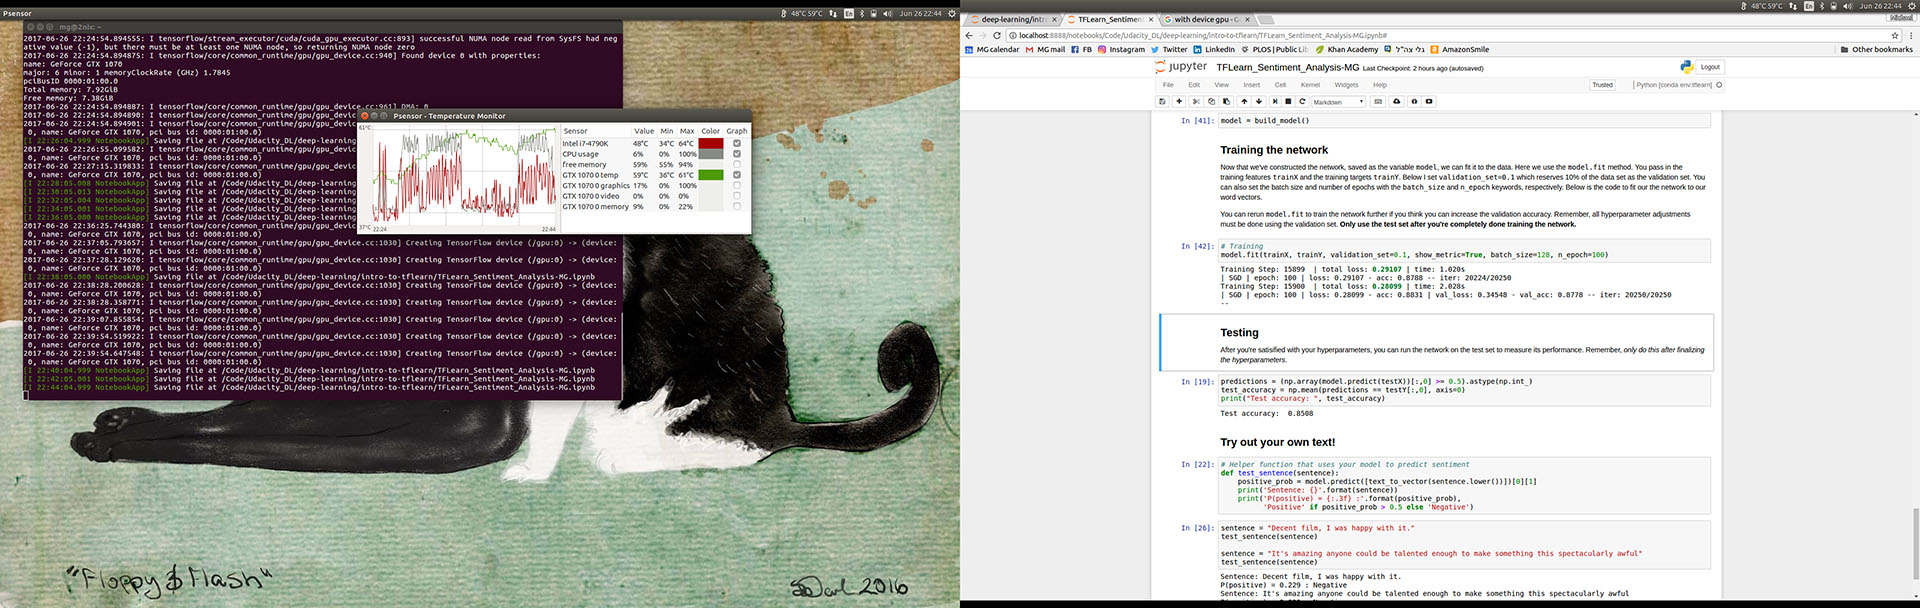Toggle graph checkbox for Intel i7-4790K
The width and height of the screenshot is (1920, 608).
coord(737,143)
